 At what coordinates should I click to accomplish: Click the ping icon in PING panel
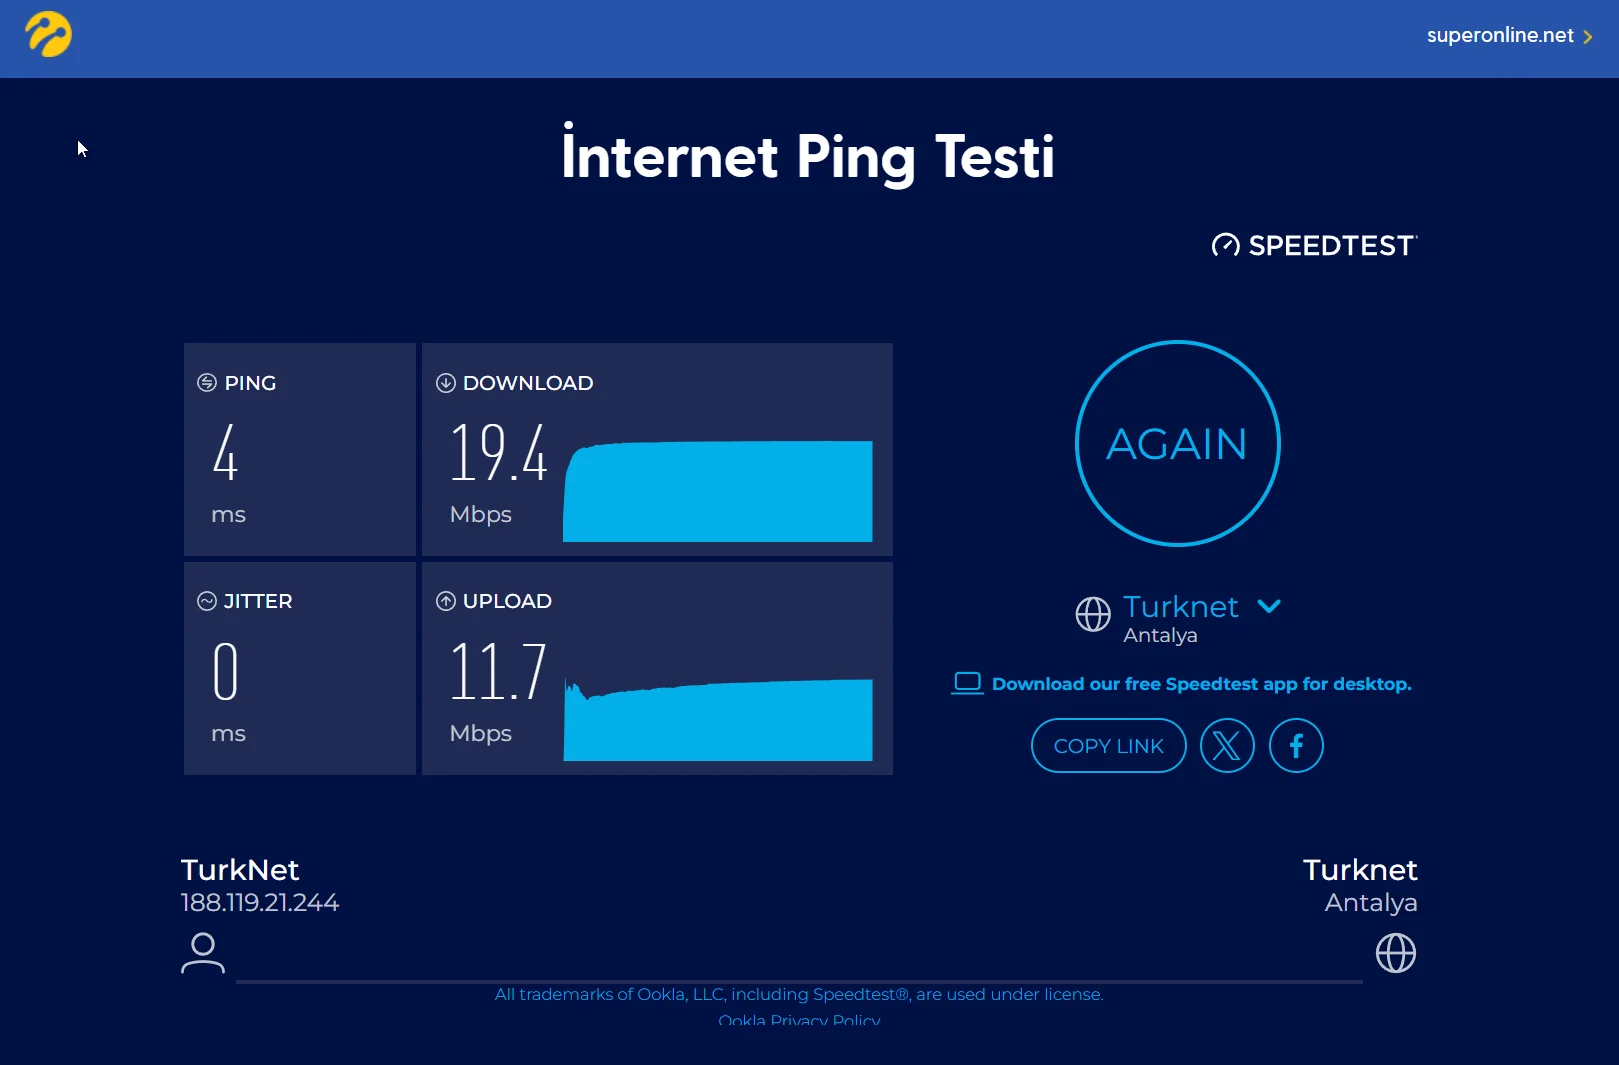[207, 383]
